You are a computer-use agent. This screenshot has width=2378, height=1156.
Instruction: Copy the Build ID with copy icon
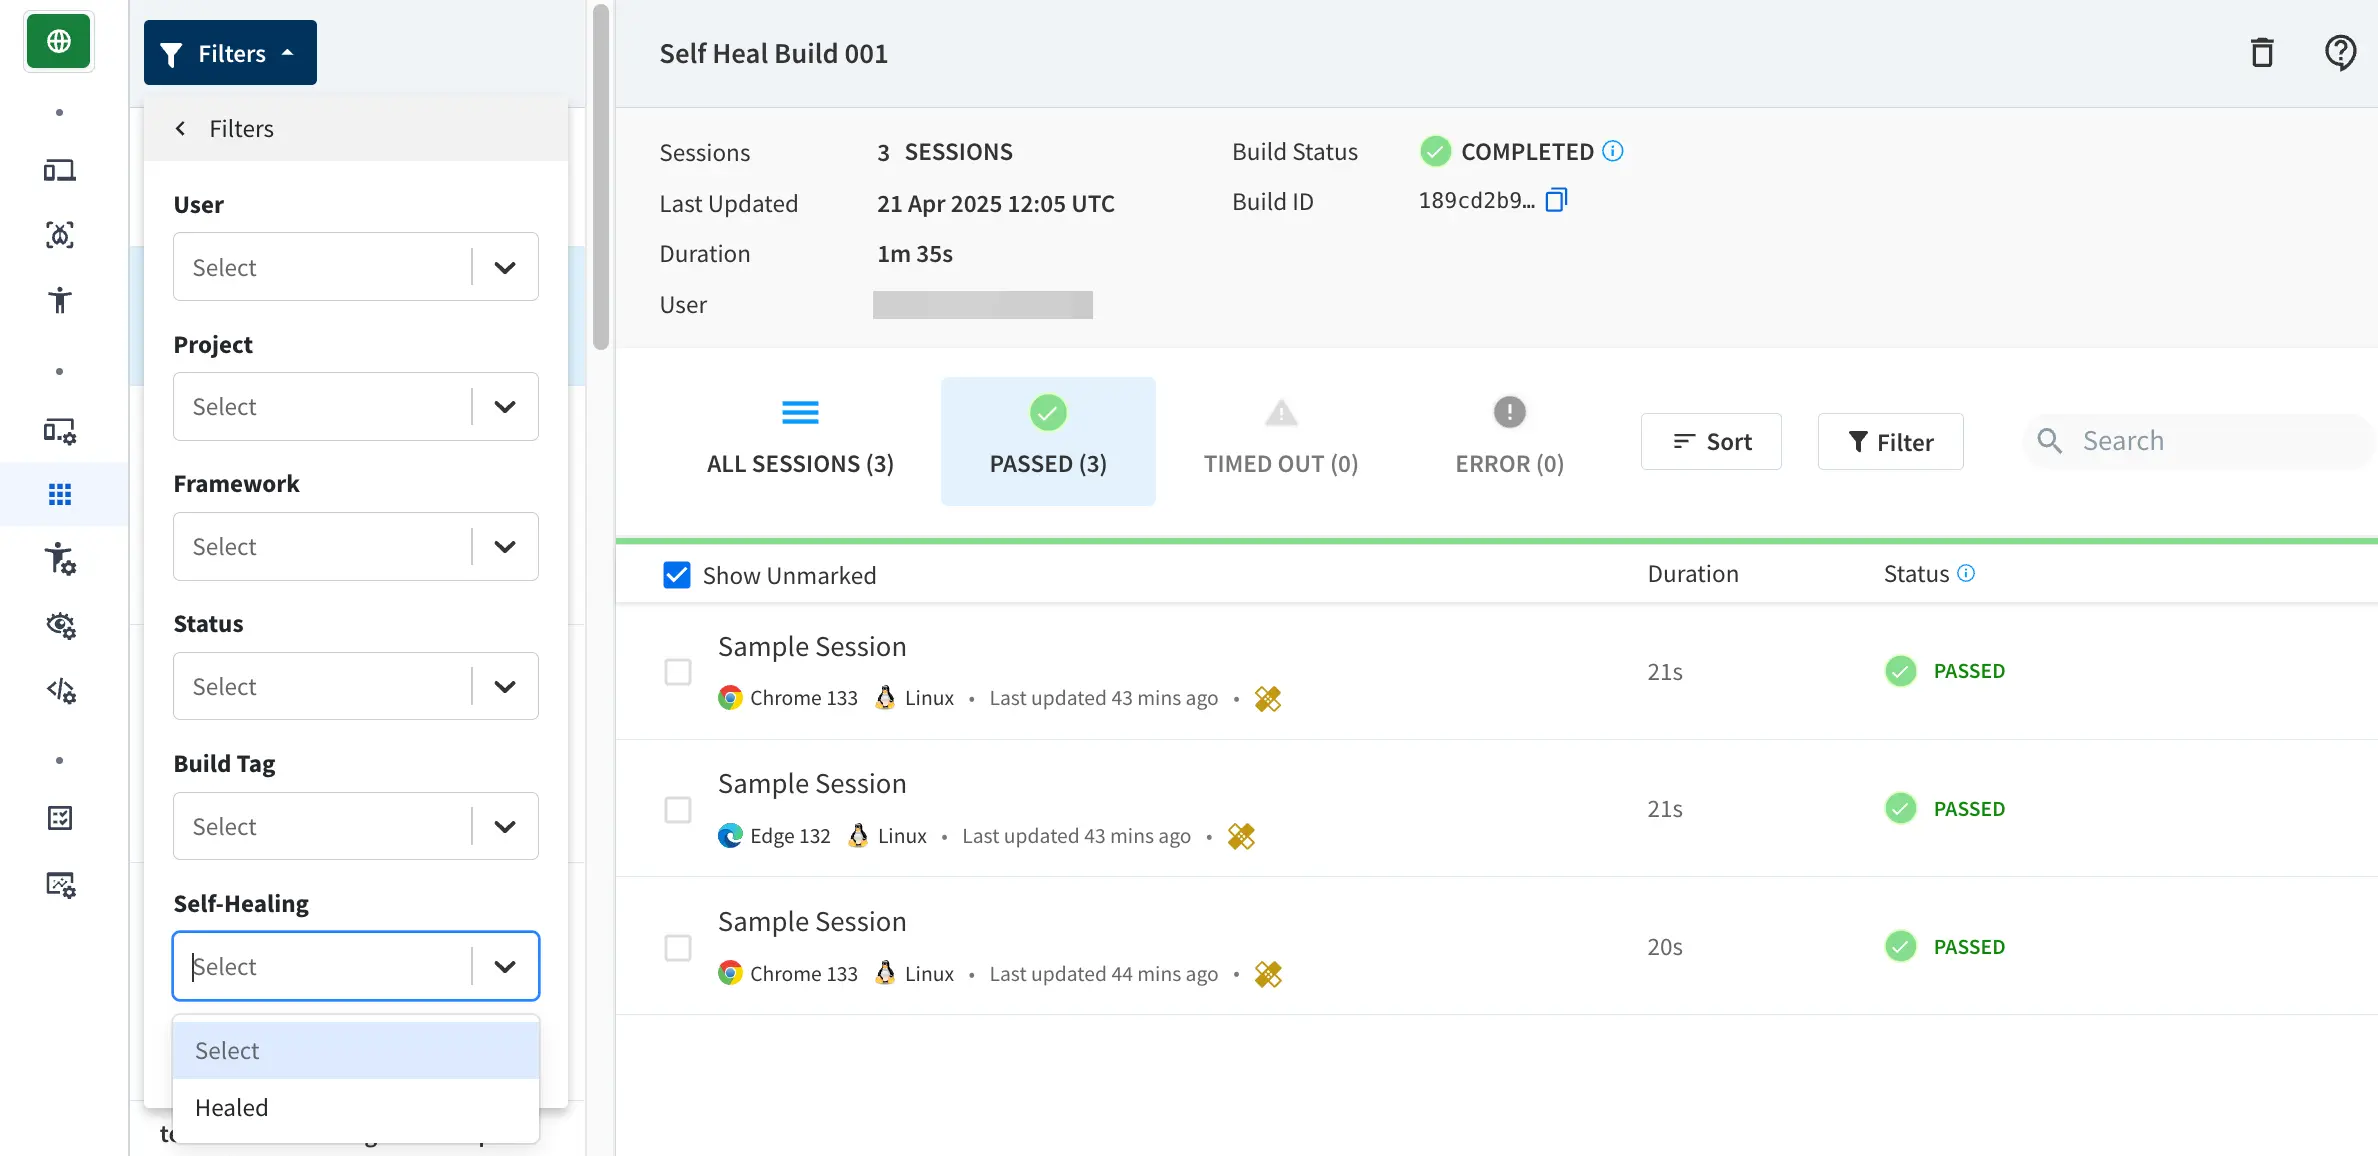1555,200
